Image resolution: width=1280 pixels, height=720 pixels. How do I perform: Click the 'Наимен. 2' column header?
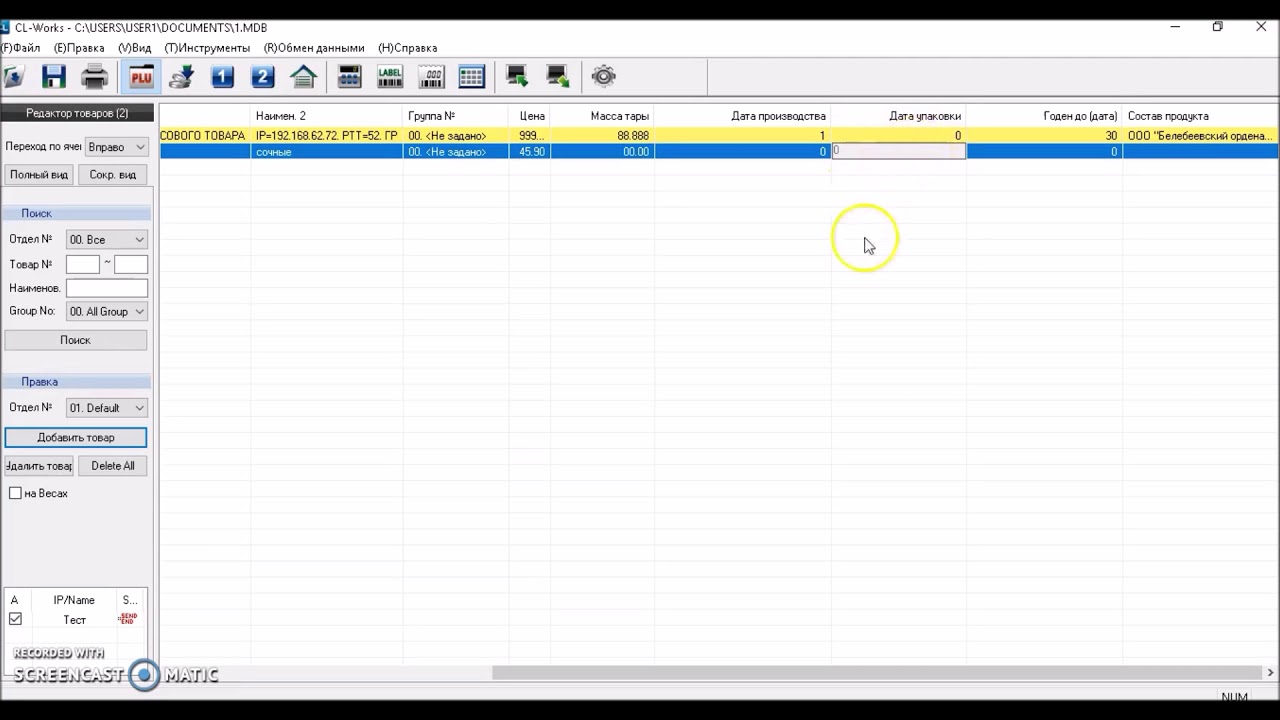[x=327, y=116]
